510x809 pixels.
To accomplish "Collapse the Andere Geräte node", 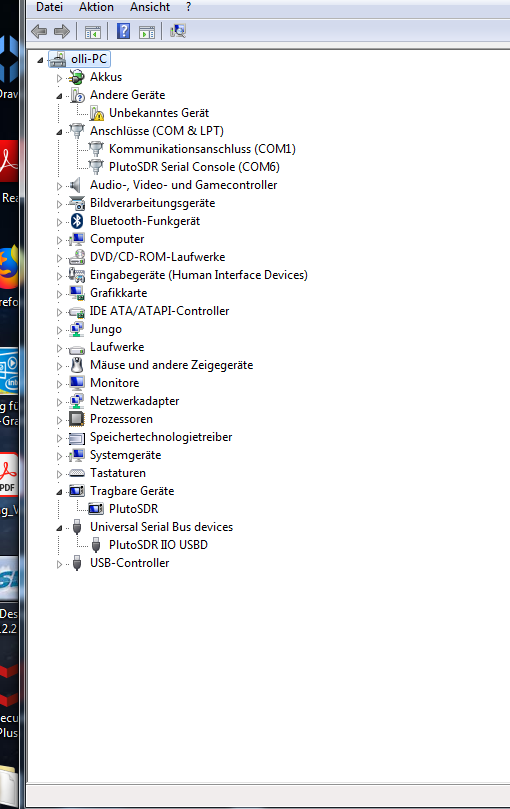I will (59, 96).
